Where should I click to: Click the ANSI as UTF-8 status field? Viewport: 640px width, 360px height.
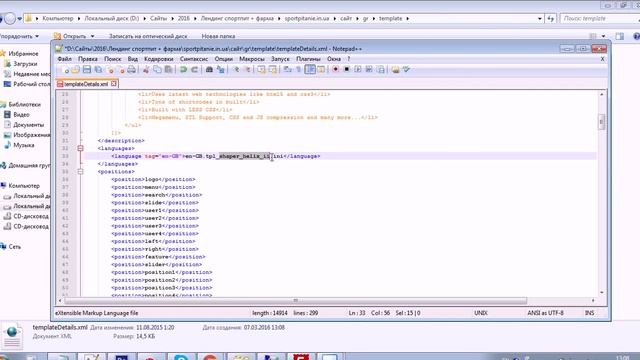coord(545,313)
